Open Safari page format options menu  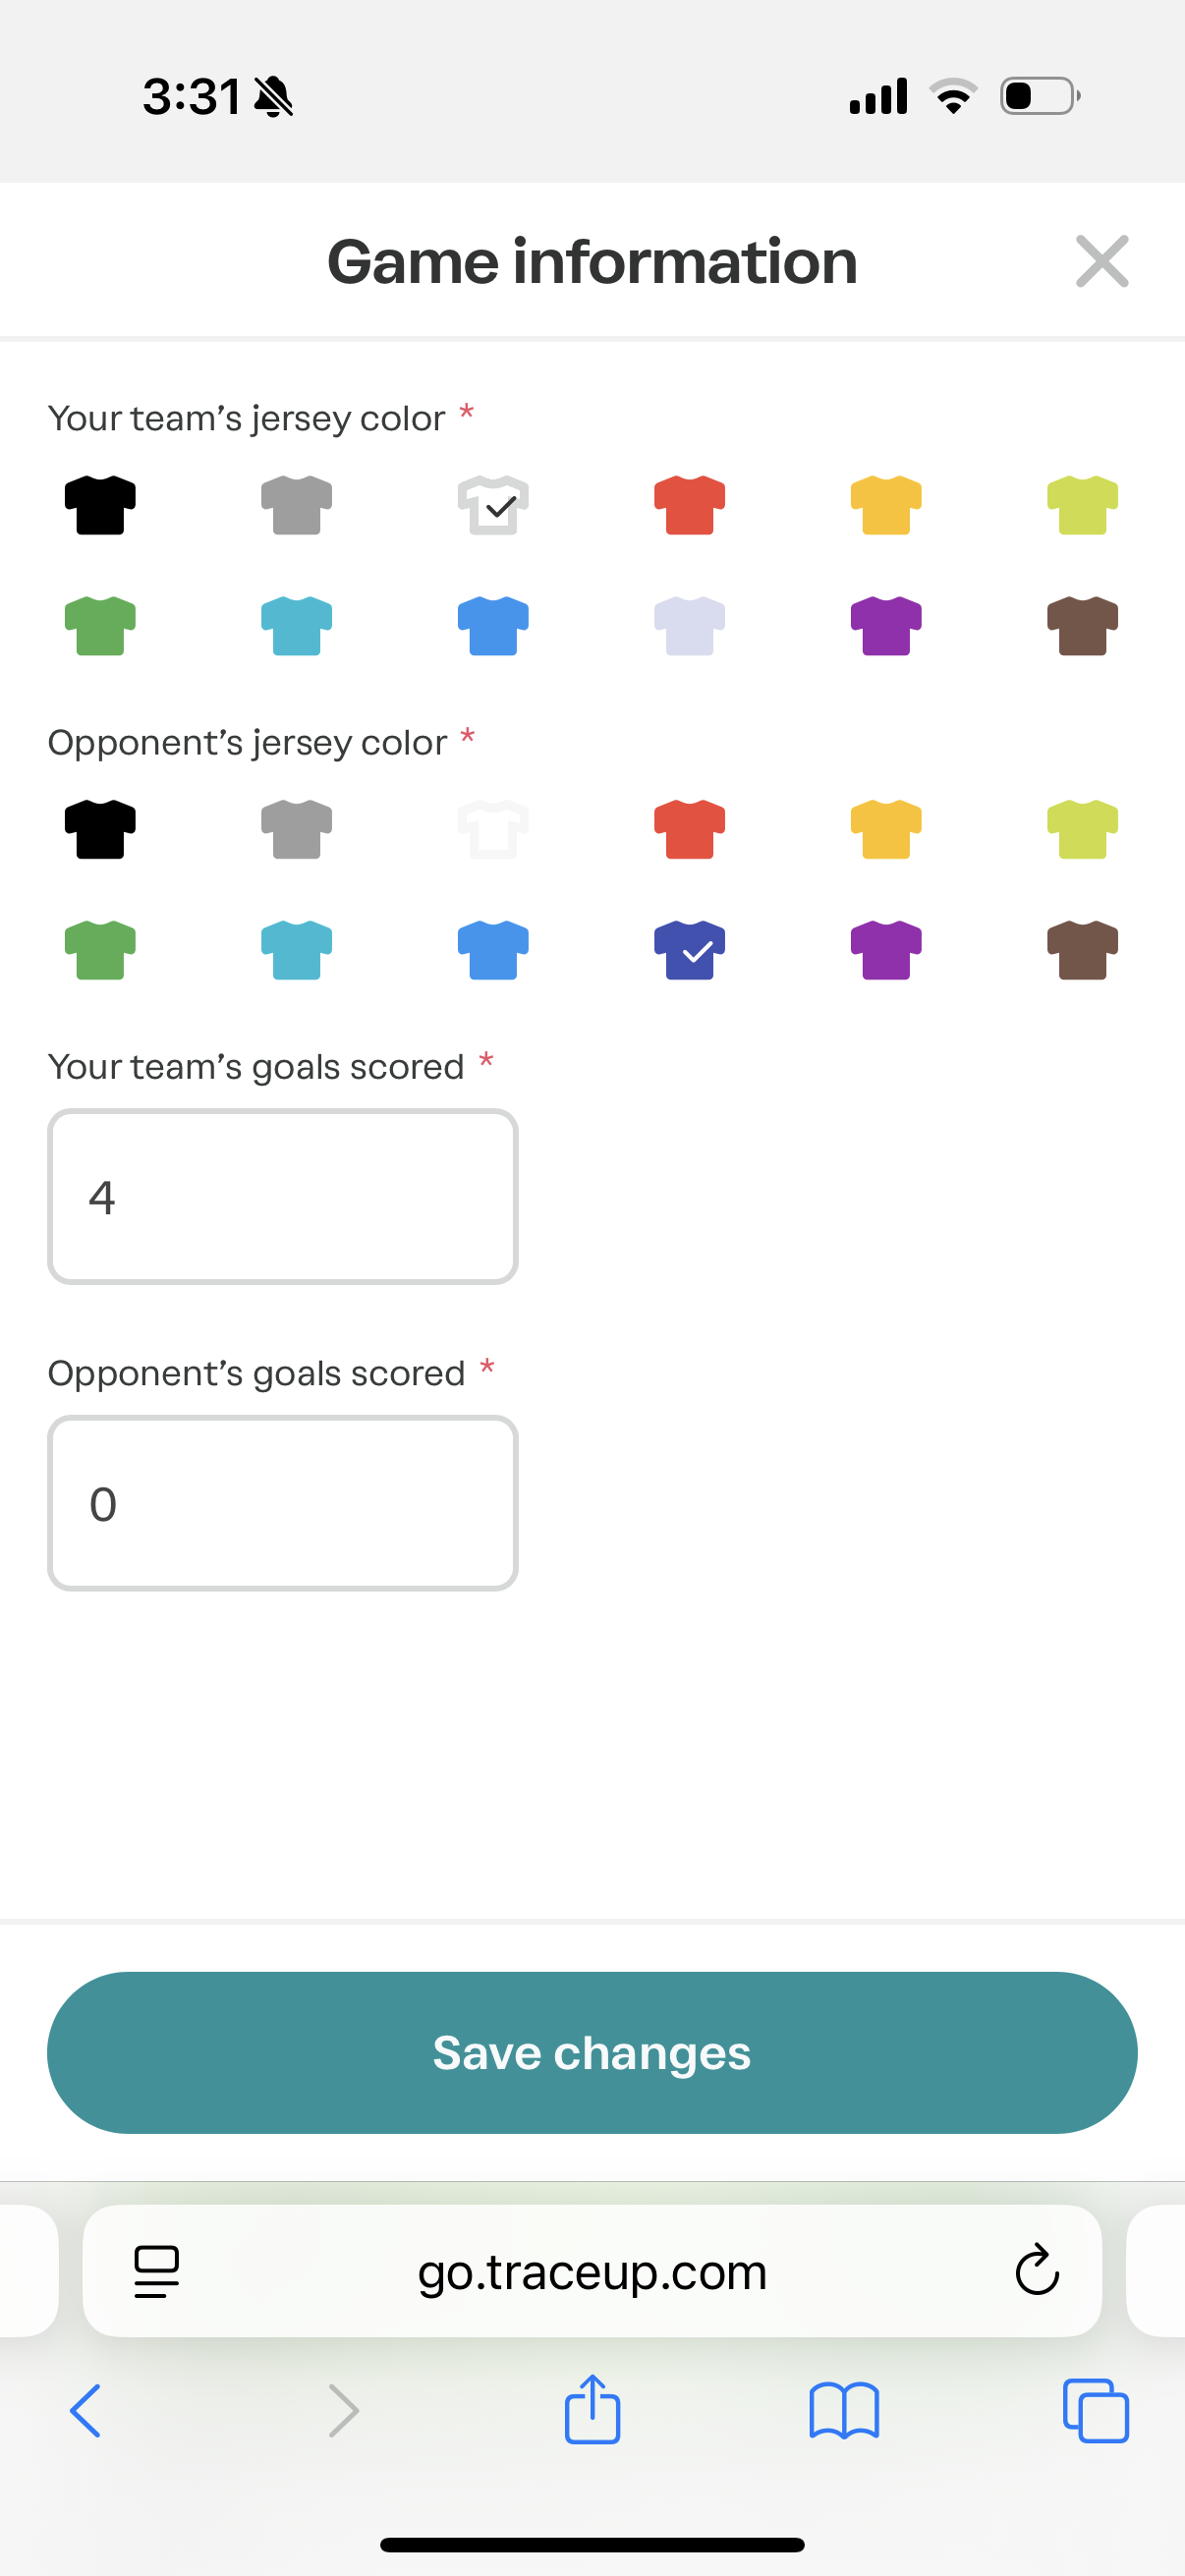[156, 2271]
